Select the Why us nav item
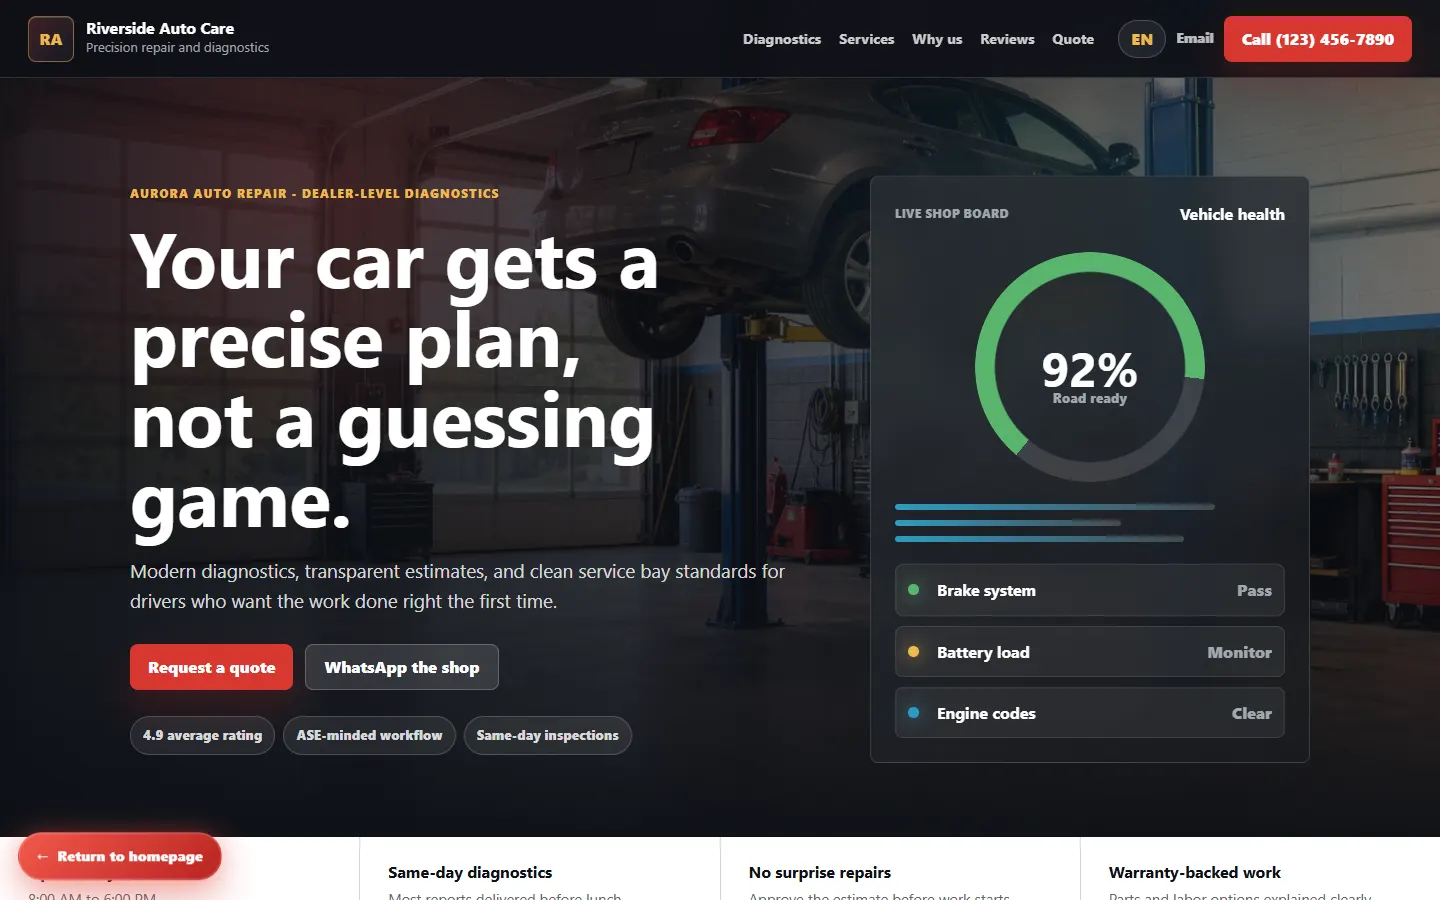Image resolution: width=1440 pixels, height=900 pixels. click(937, 39)
